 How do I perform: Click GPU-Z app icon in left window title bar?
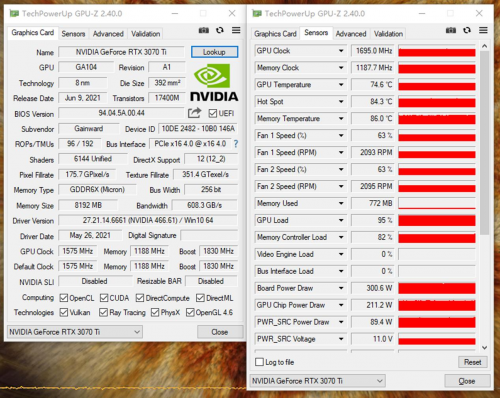point(14,13)
